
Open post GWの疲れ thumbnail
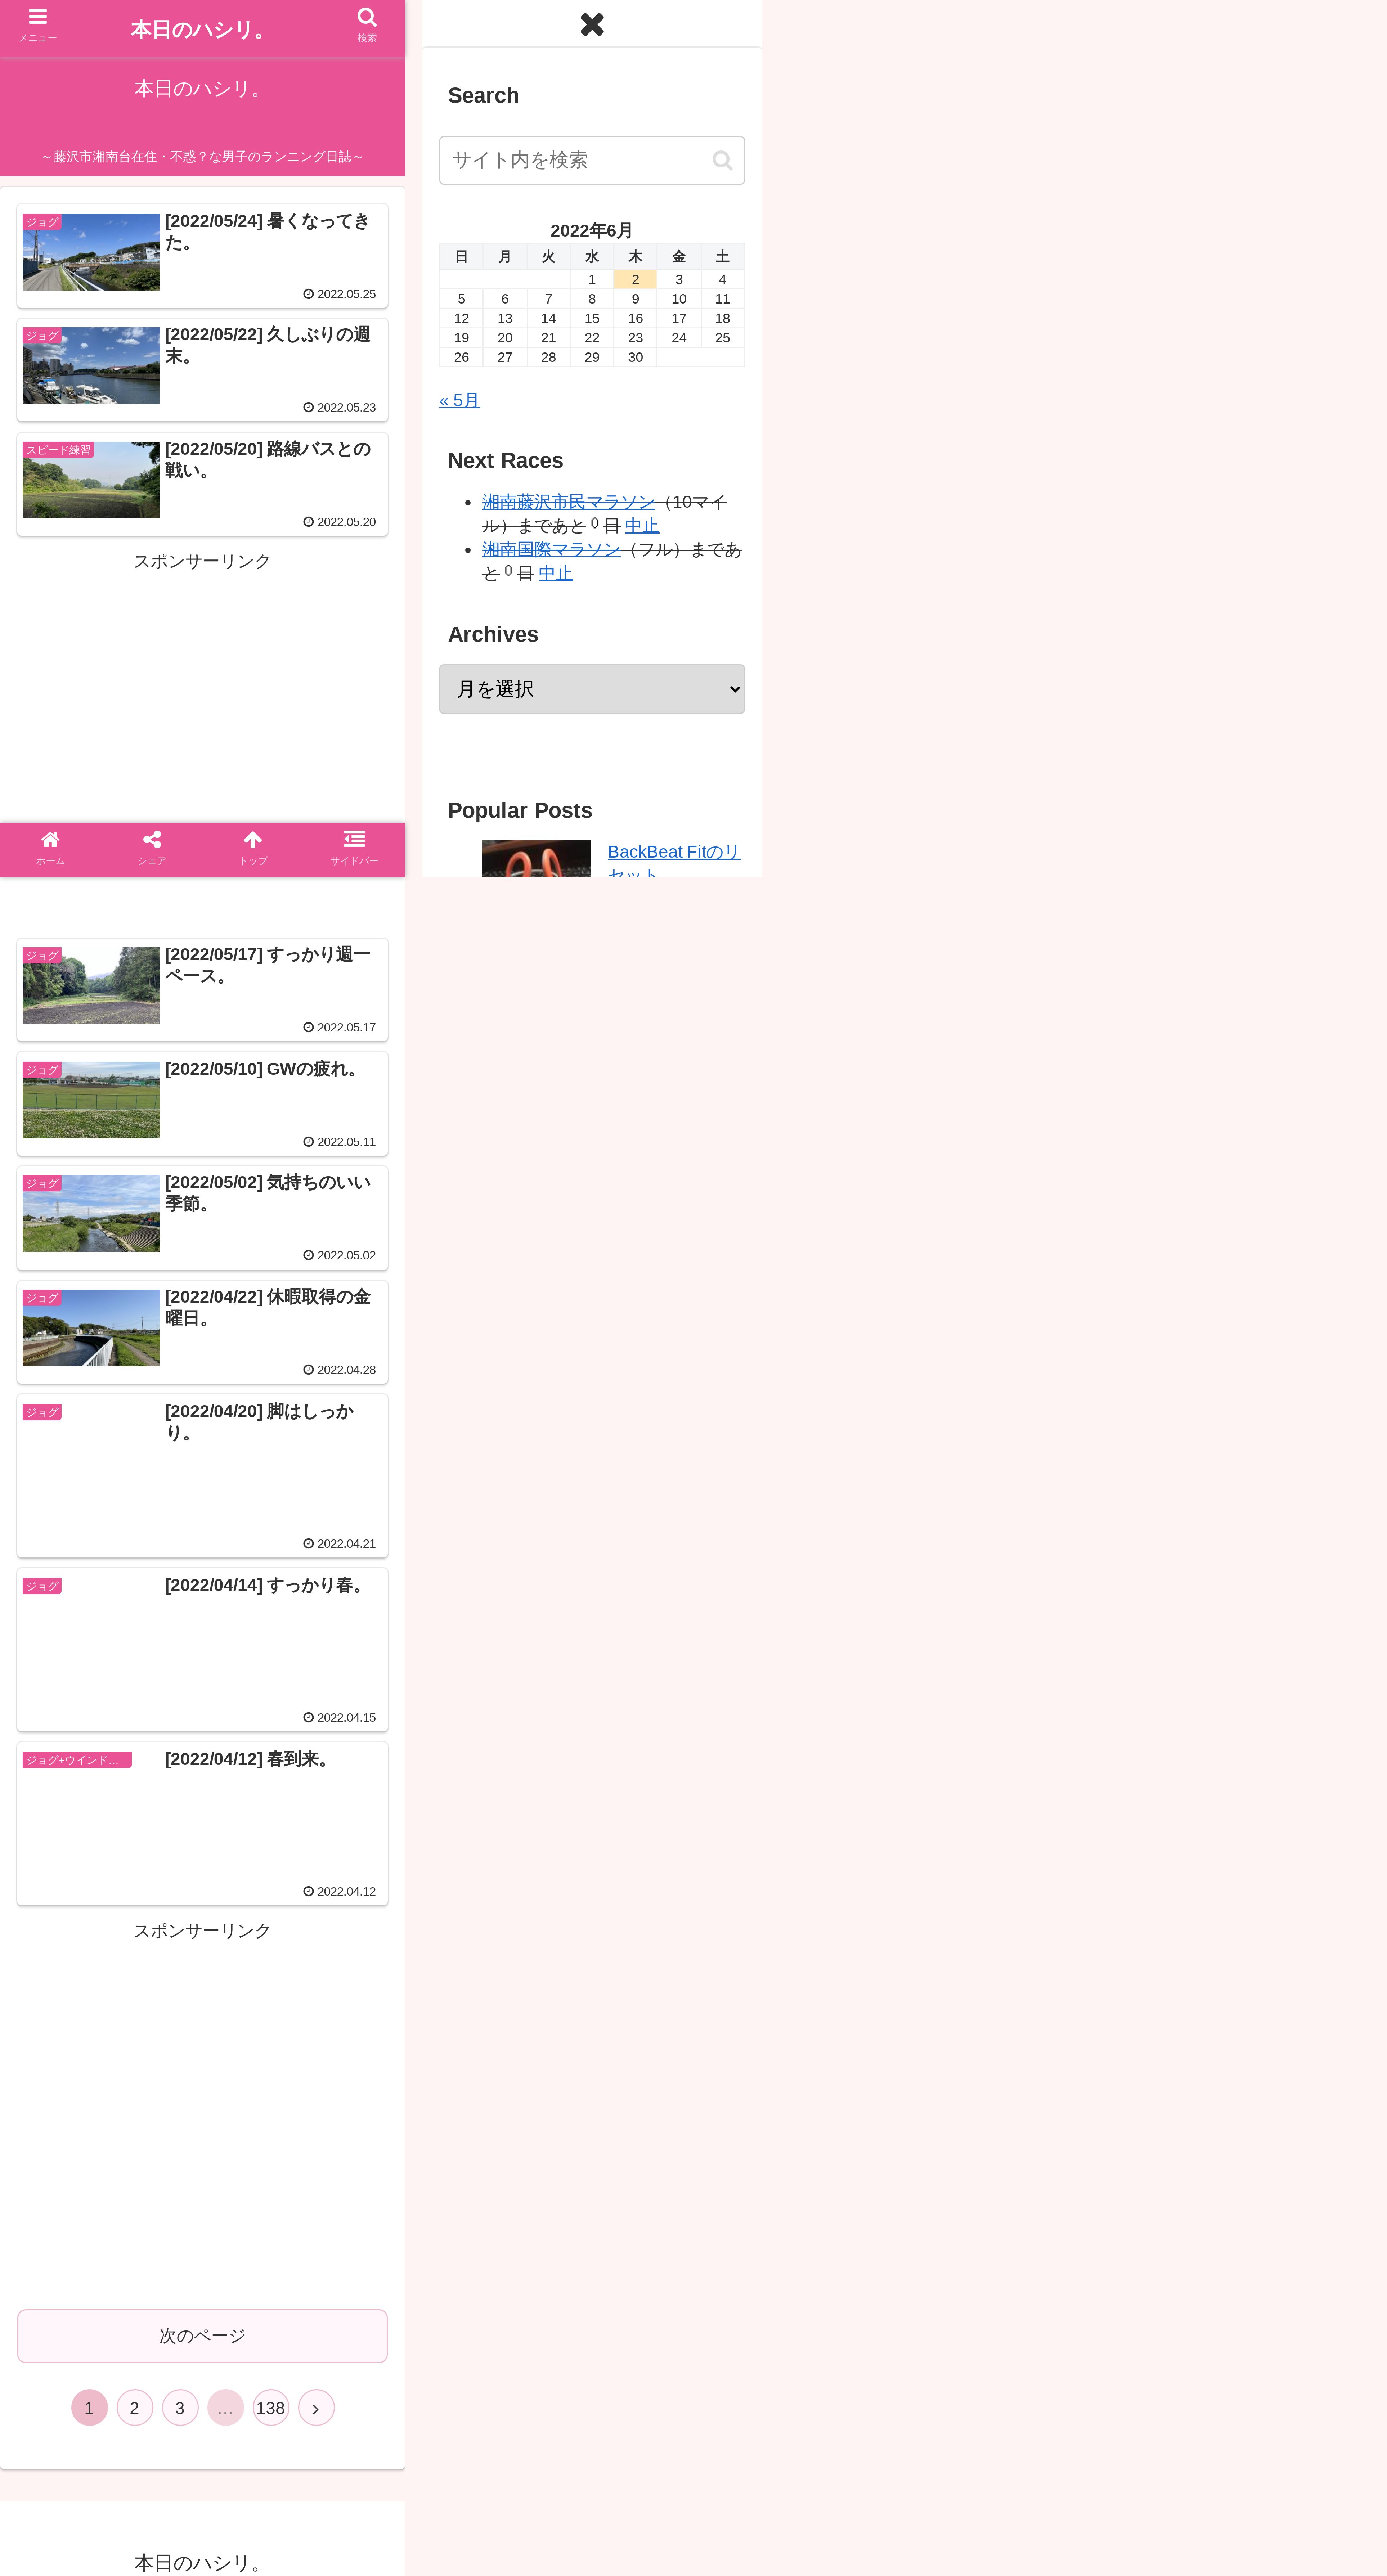(x=91, y=1100)
